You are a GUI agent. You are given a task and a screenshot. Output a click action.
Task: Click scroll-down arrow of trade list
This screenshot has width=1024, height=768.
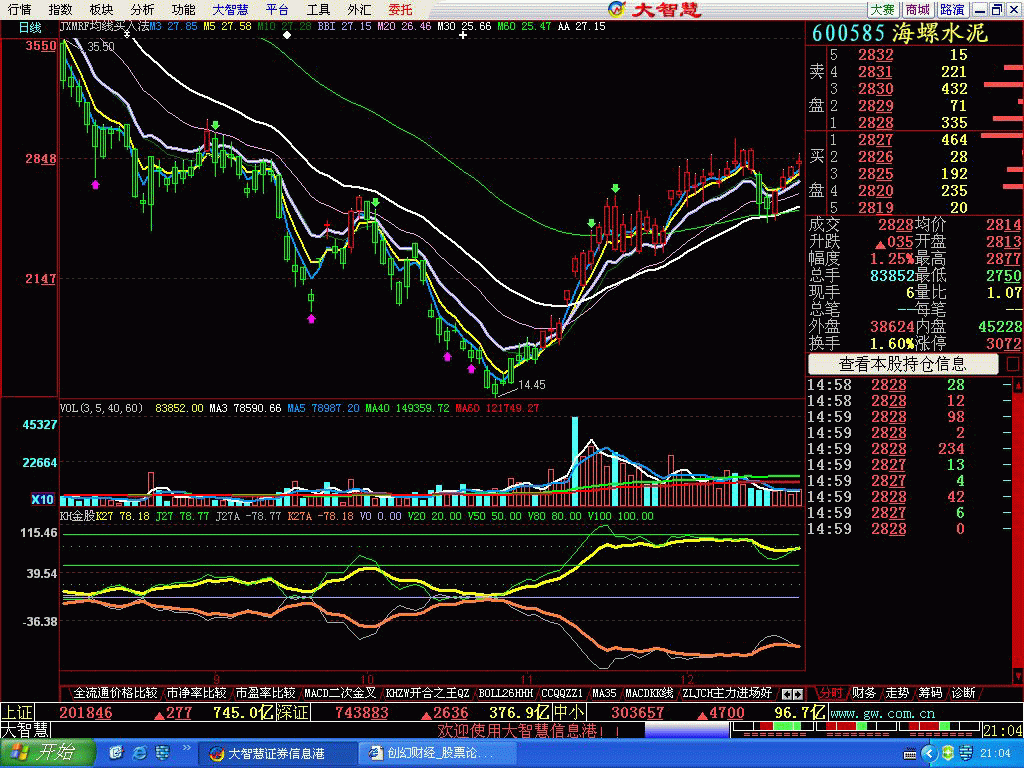pos(1017,675)
